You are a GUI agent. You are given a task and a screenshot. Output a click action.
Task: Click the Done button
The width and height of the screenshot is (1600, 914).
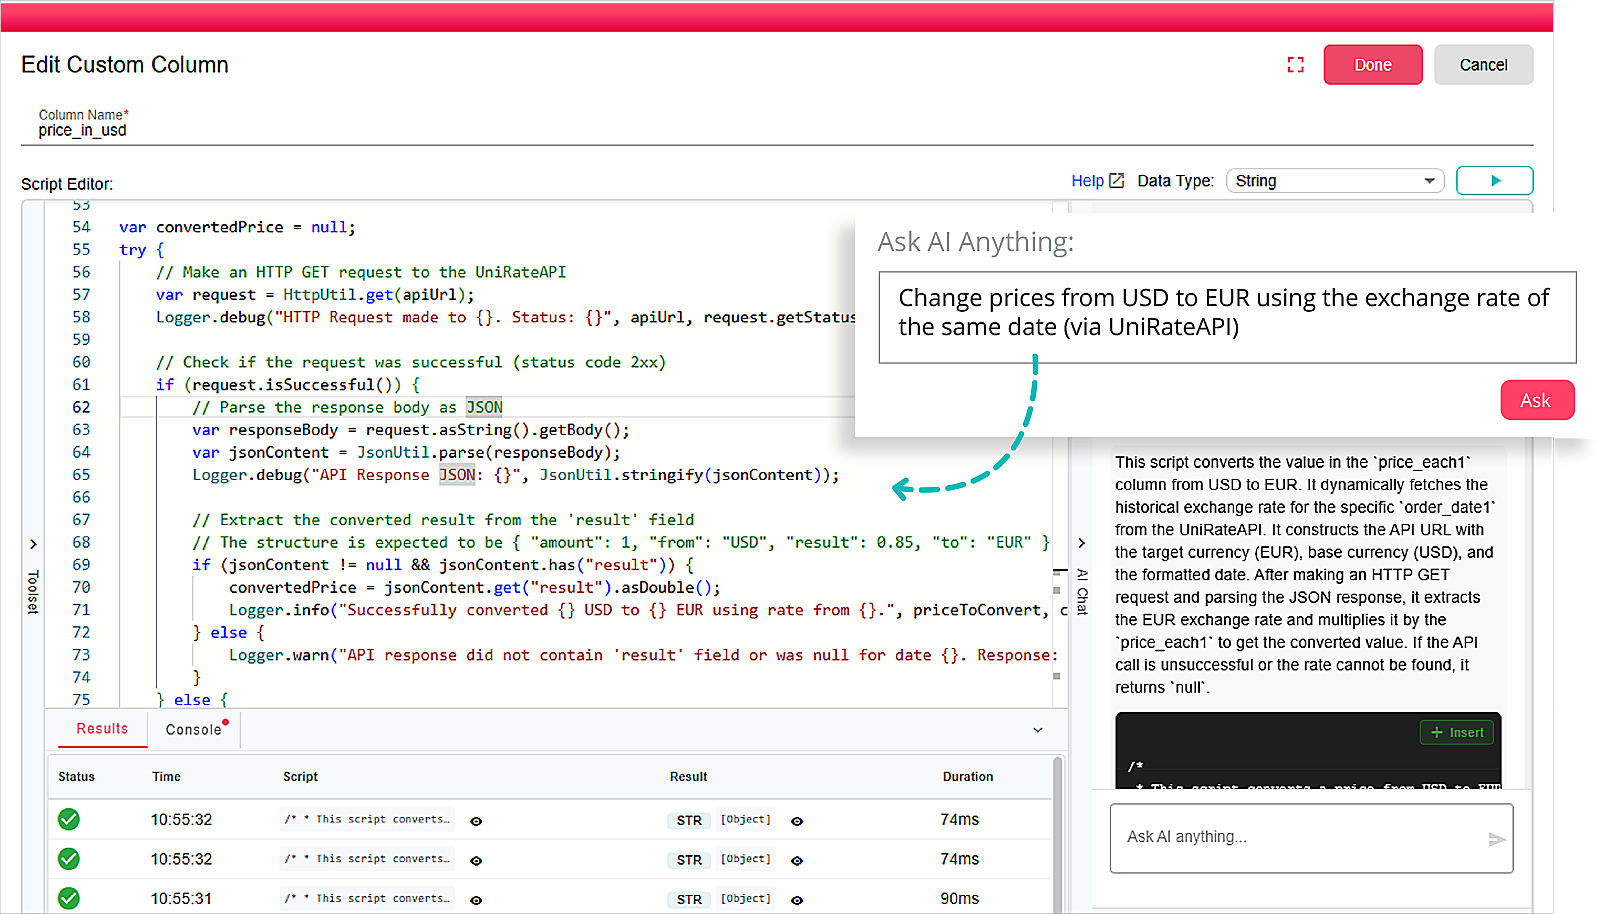point(1372,65)
